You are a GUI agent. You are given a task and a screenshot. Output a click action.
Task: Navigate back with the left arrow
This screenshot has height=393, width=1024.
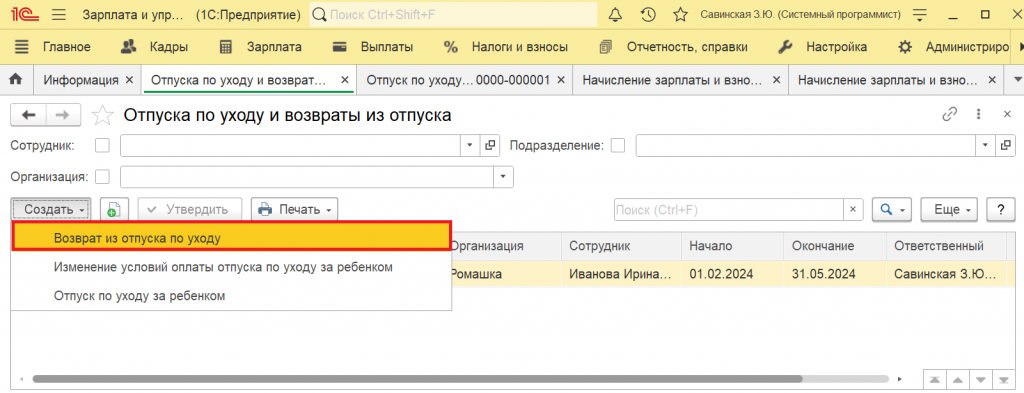click(x=28, y=116)
